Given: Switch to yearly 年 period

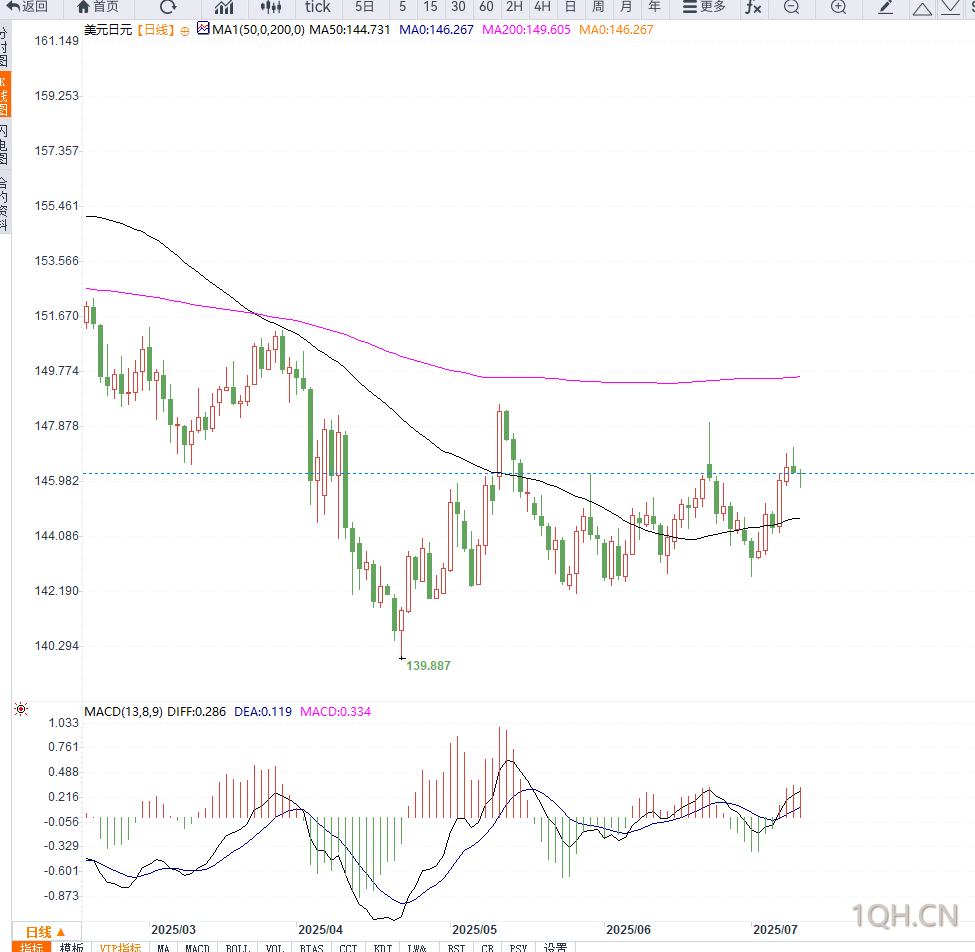Looking at the screenshot, I should tap(654, 7).
